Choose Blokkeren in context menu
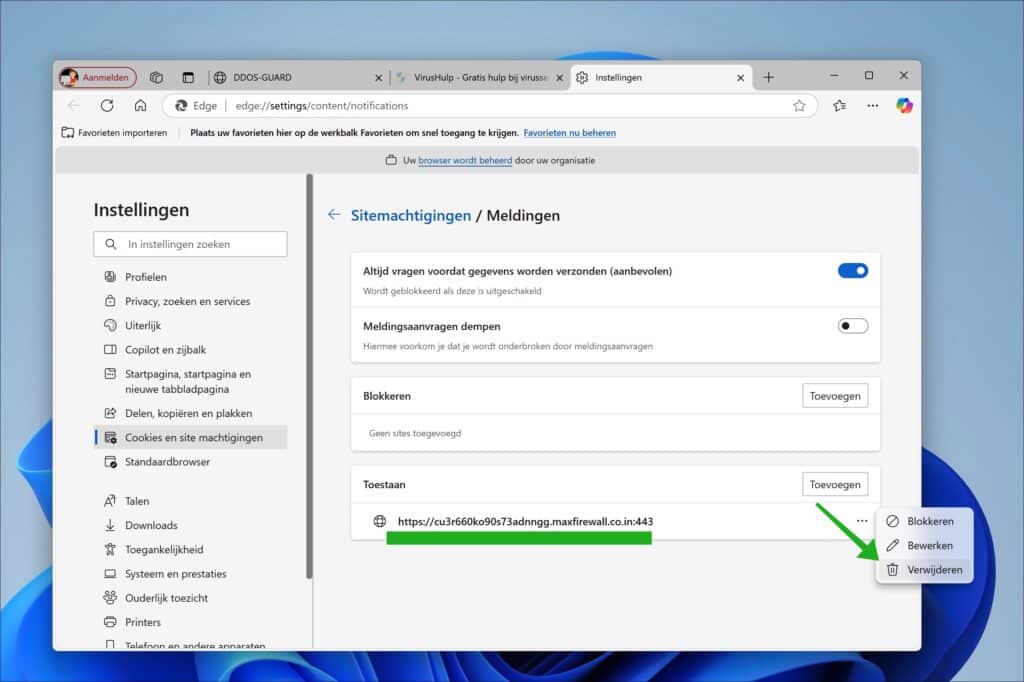The image size is (1024, 682). 924,521
